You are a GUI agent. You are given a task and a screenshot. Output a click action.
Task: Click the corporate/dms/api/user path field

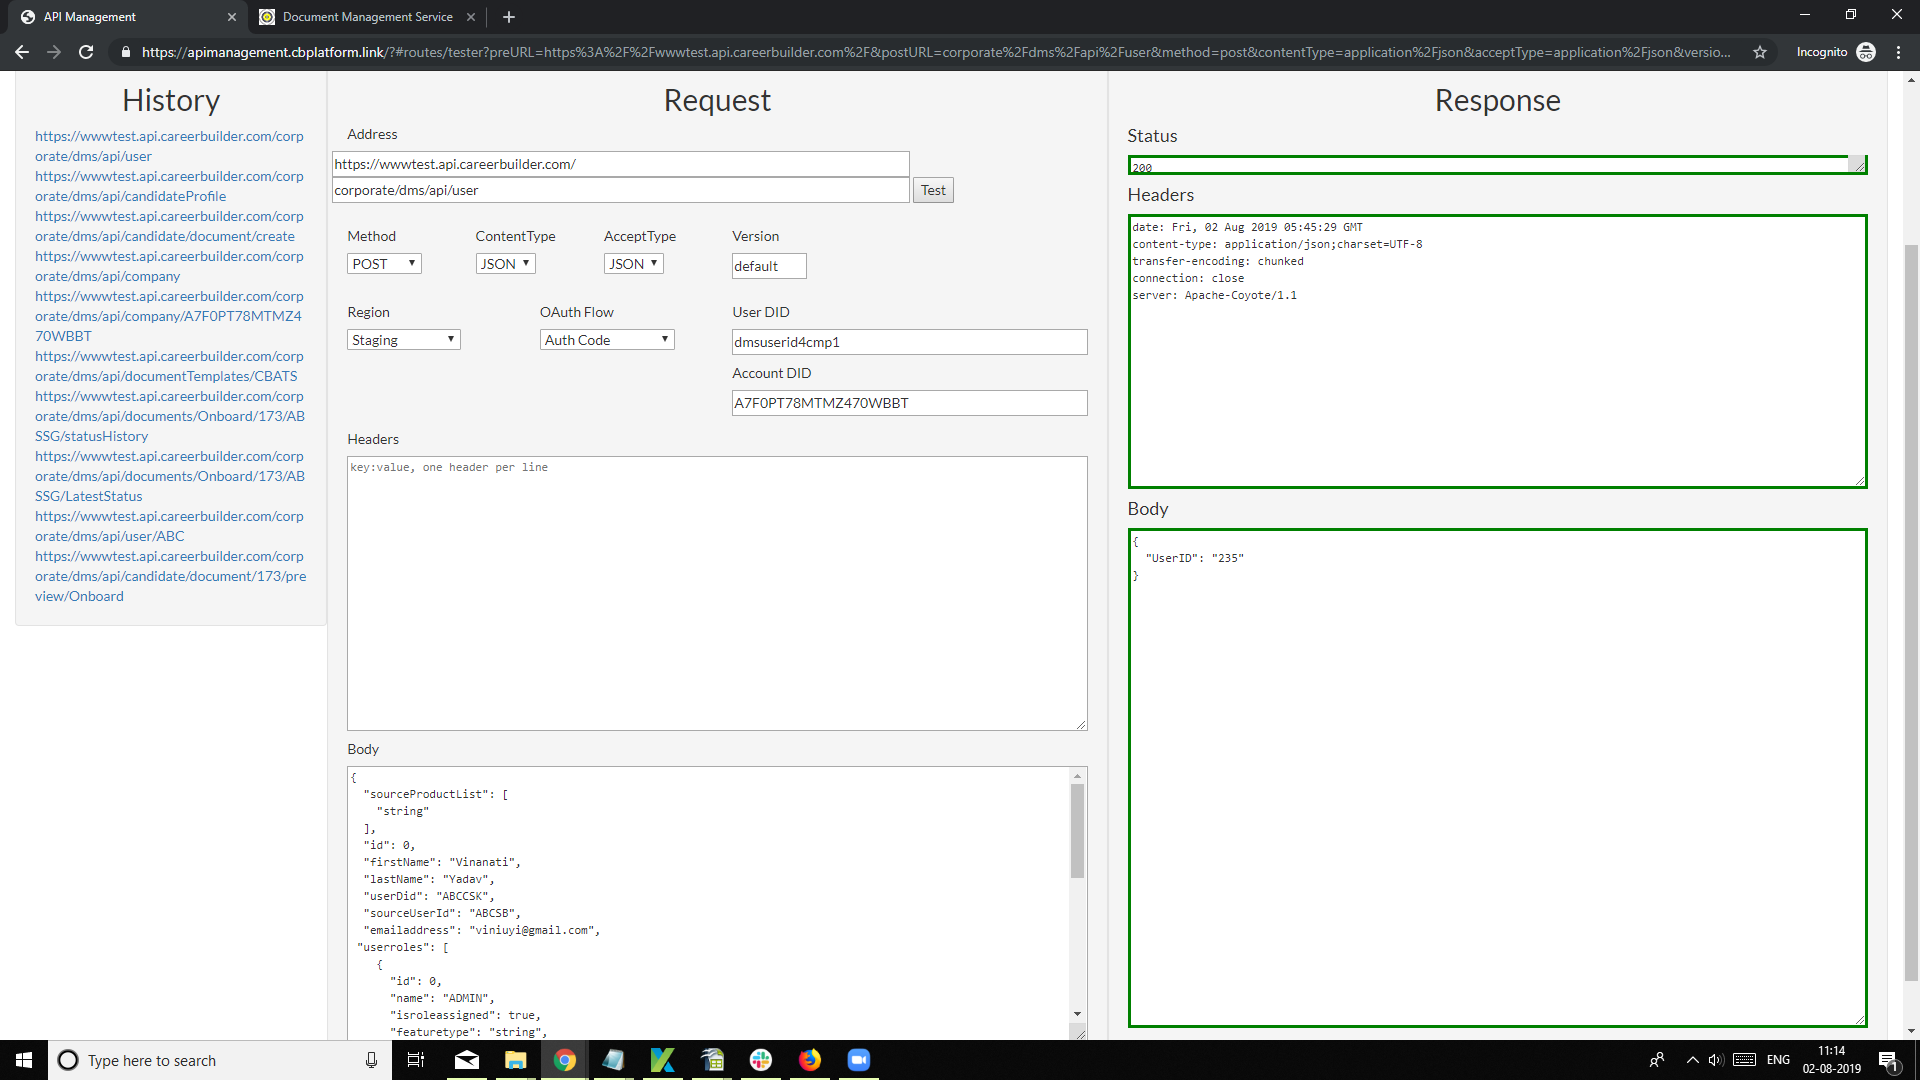[621, 190]
